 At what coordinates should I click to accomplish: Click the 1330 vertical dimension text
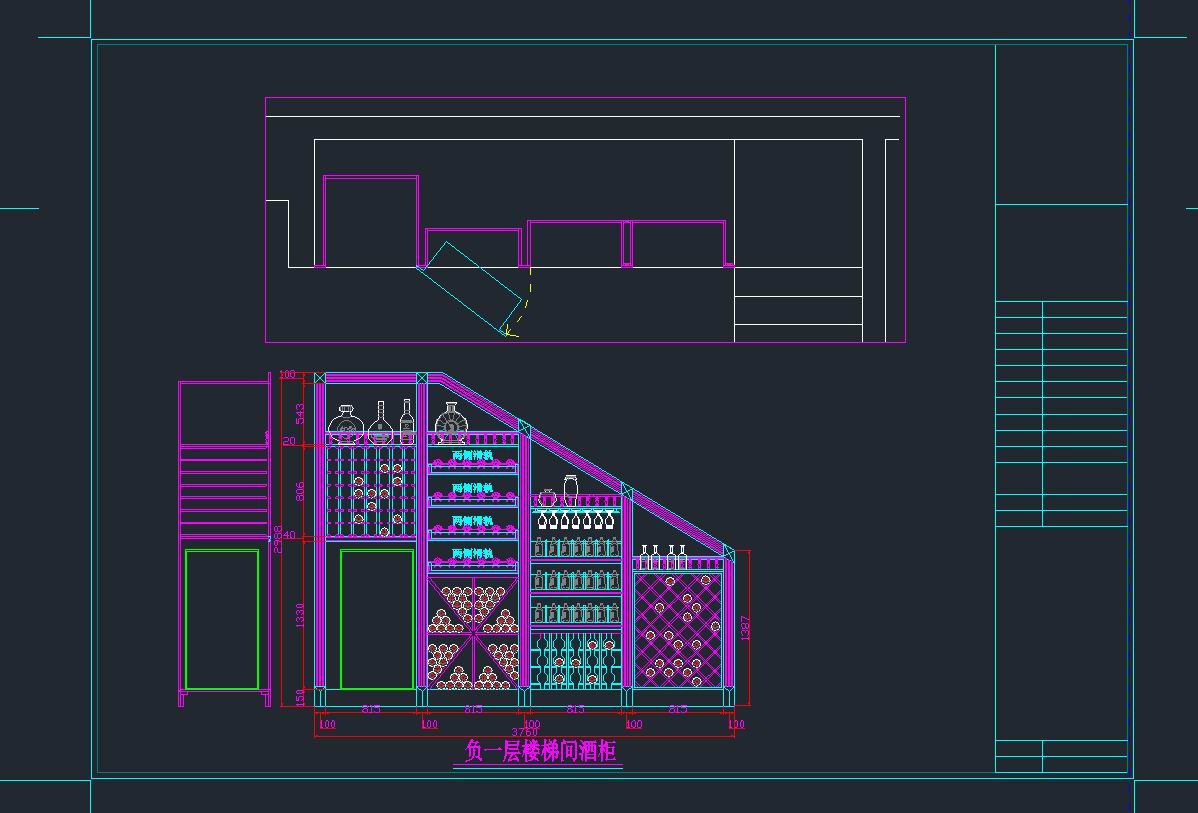click(x=300, y=616)
